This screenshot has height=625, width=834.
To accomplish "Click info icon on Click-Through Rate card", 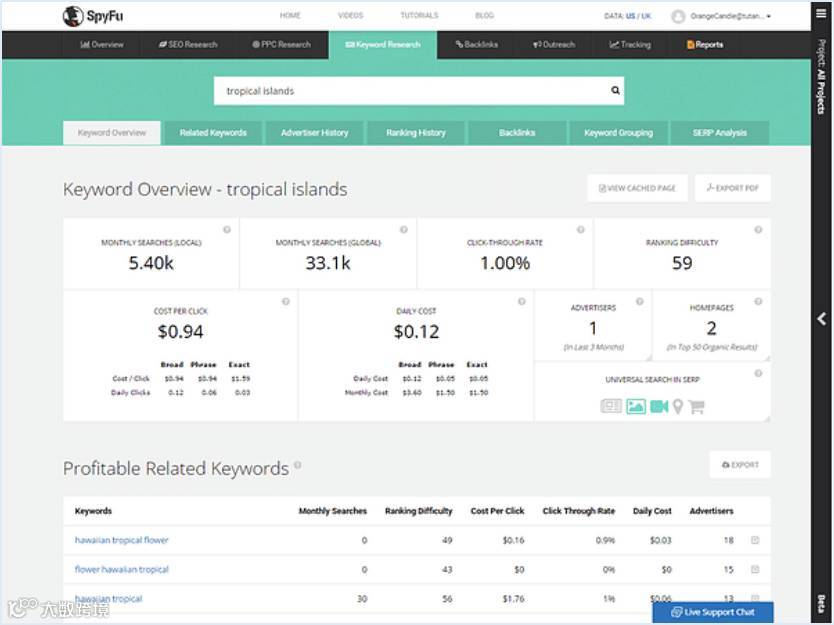I will [x=581, y=230].
